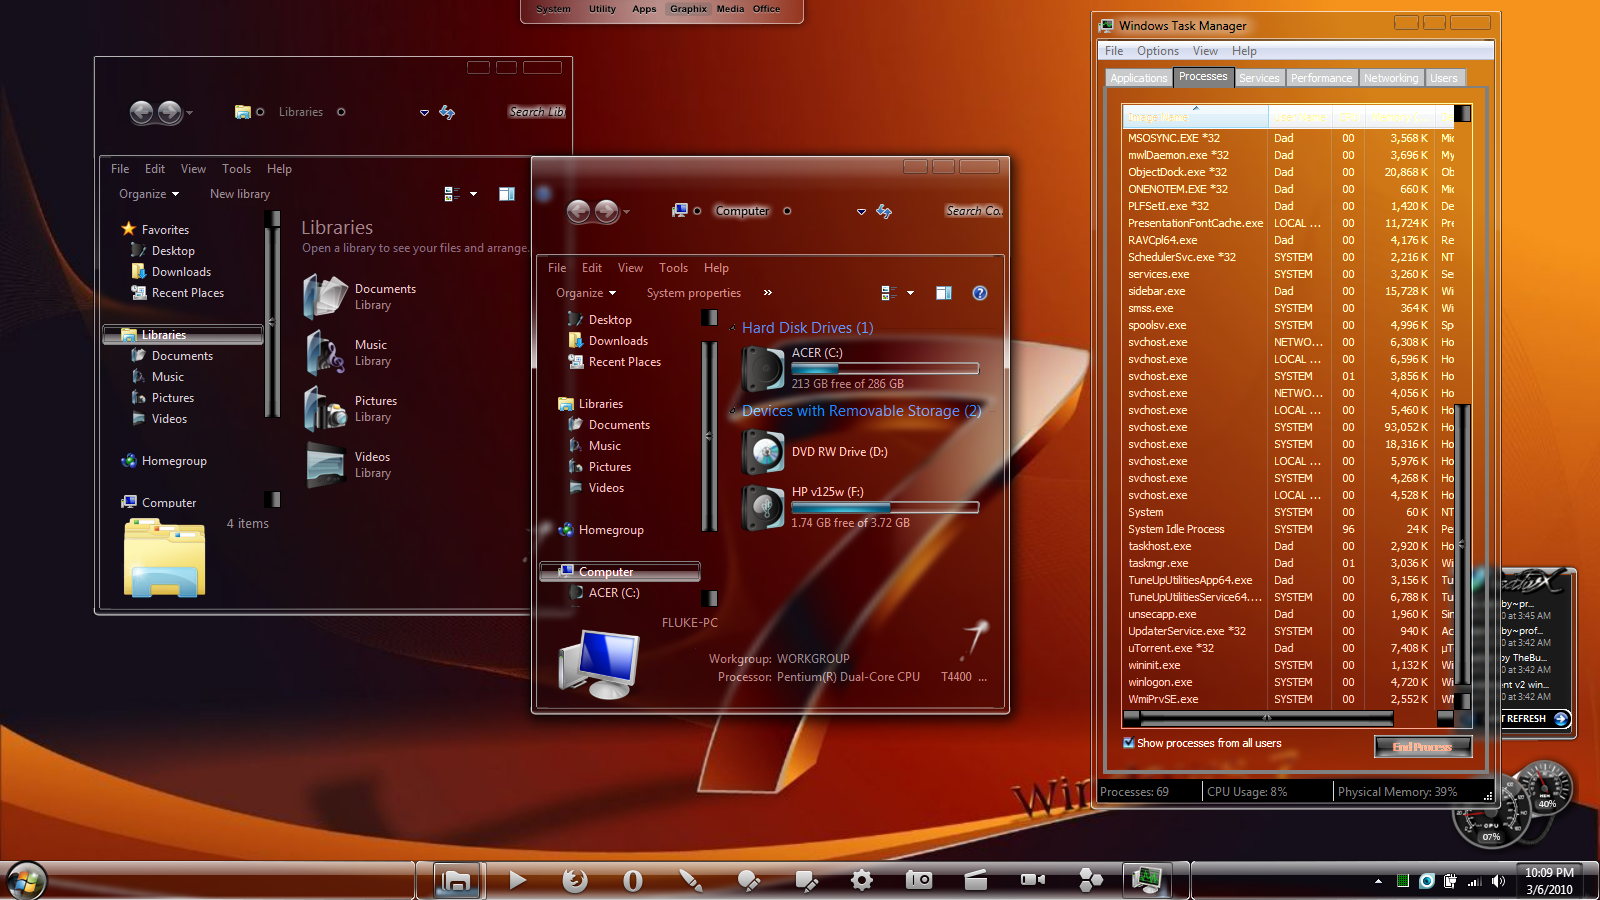Open Options menu in Task Manager

1158,51
